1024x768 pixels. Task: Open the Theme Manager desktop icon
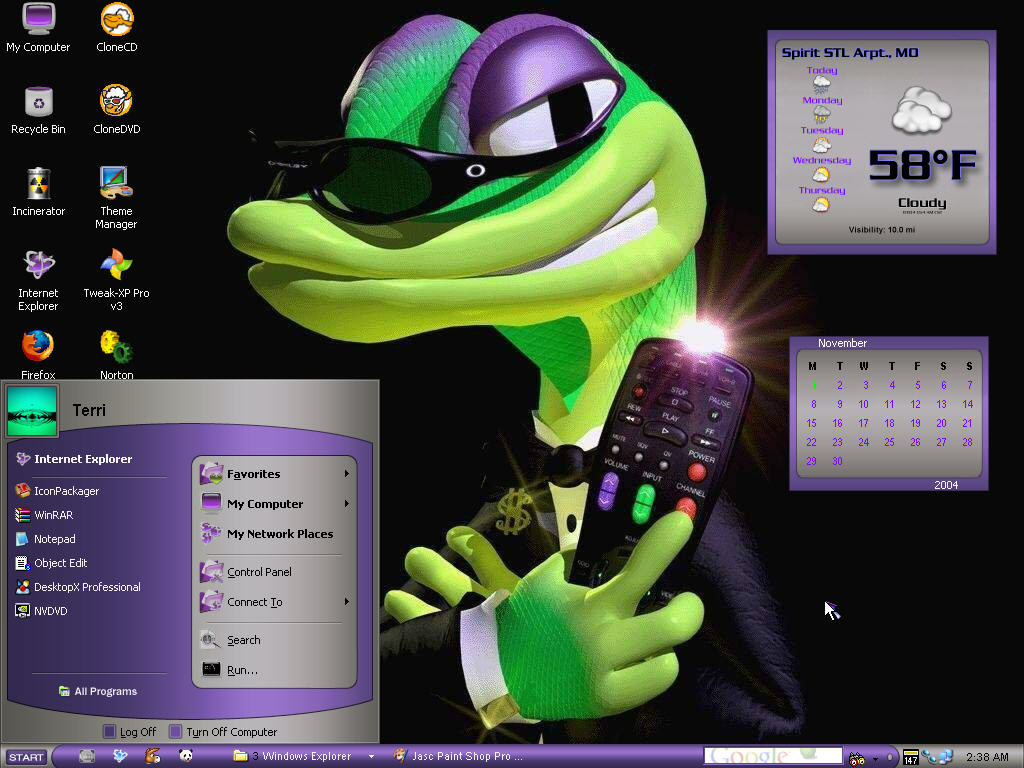pyautogui.click(x=116, y=197)
